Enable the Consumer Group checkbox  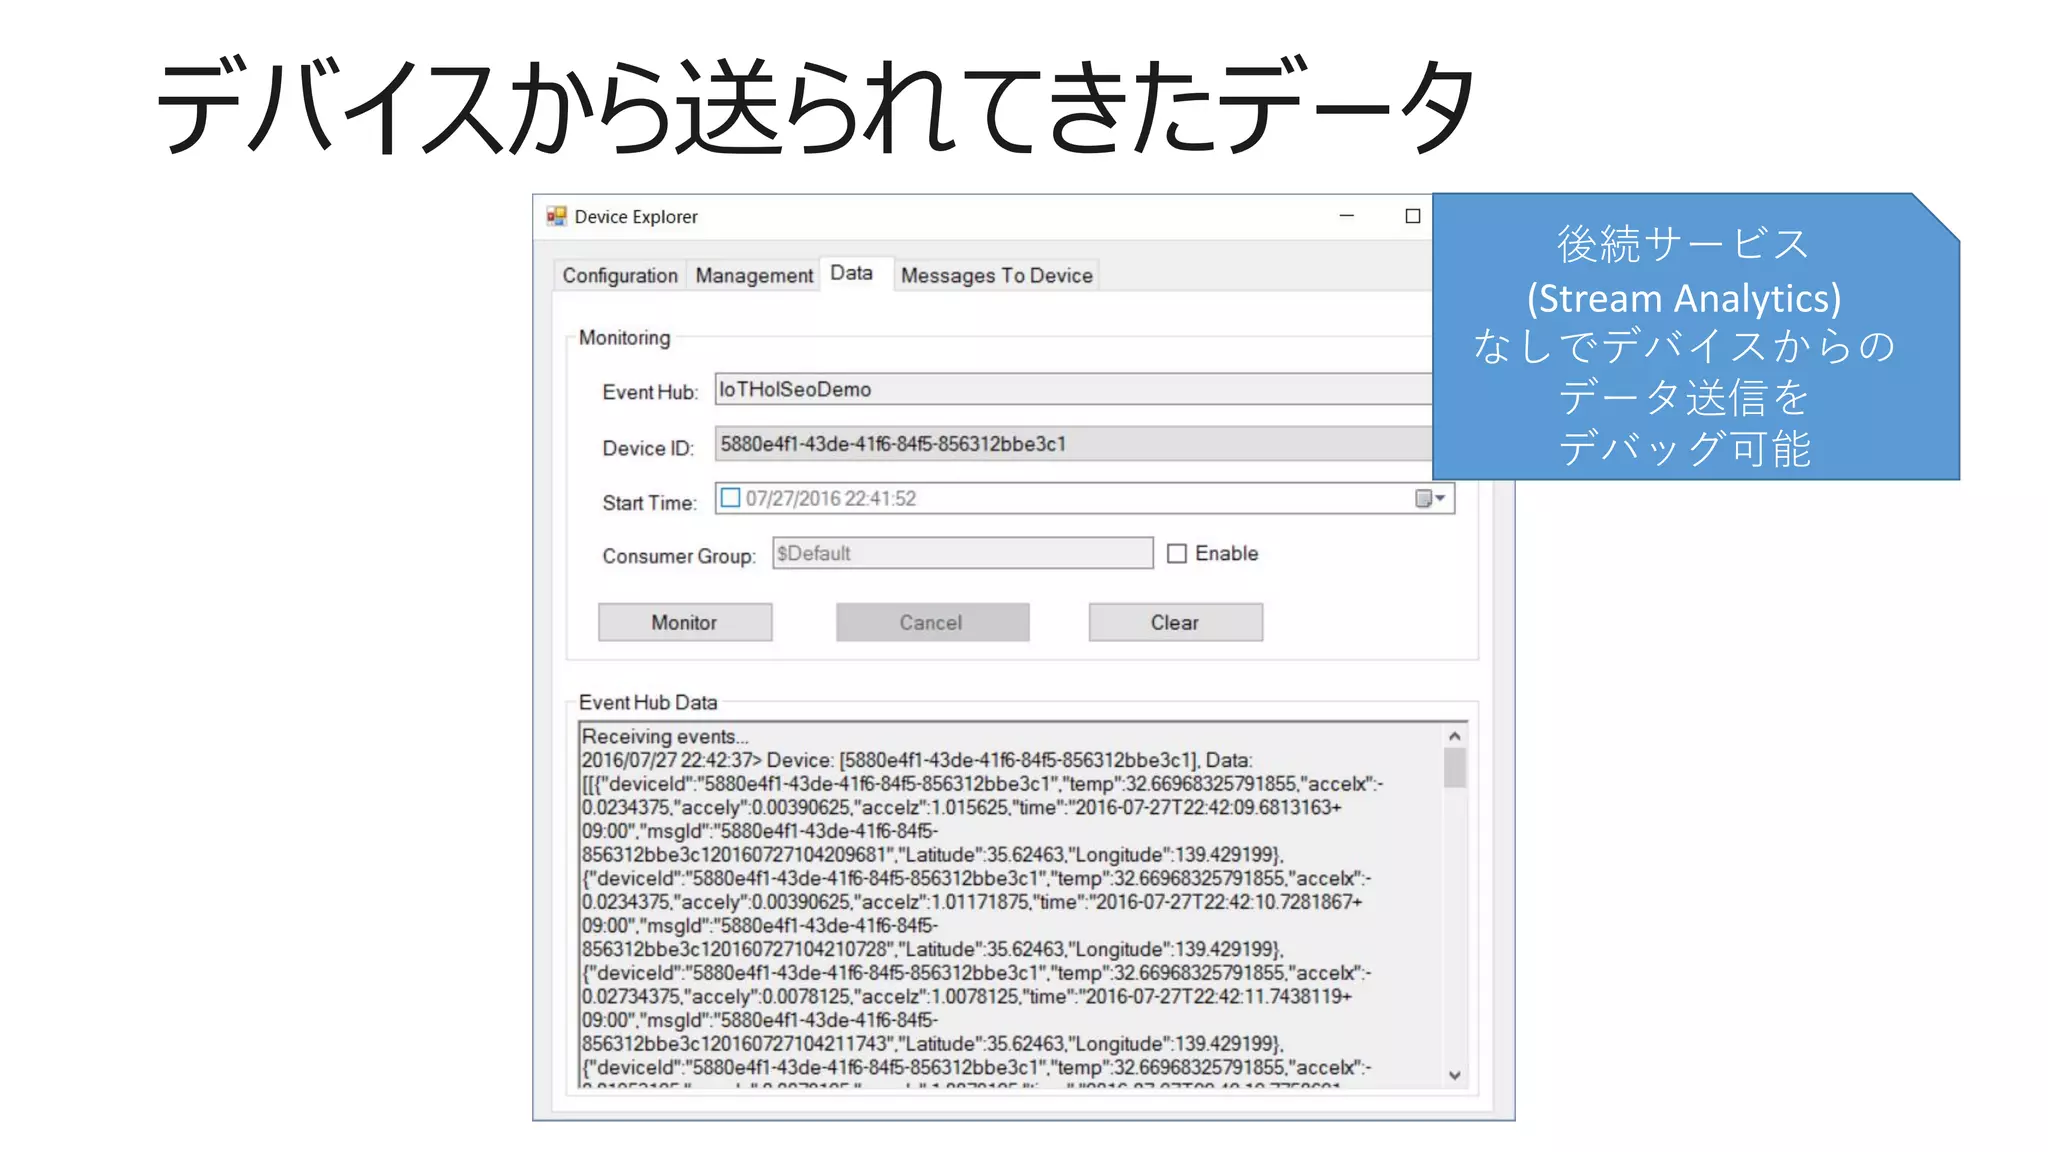(x=1177, y=553)
